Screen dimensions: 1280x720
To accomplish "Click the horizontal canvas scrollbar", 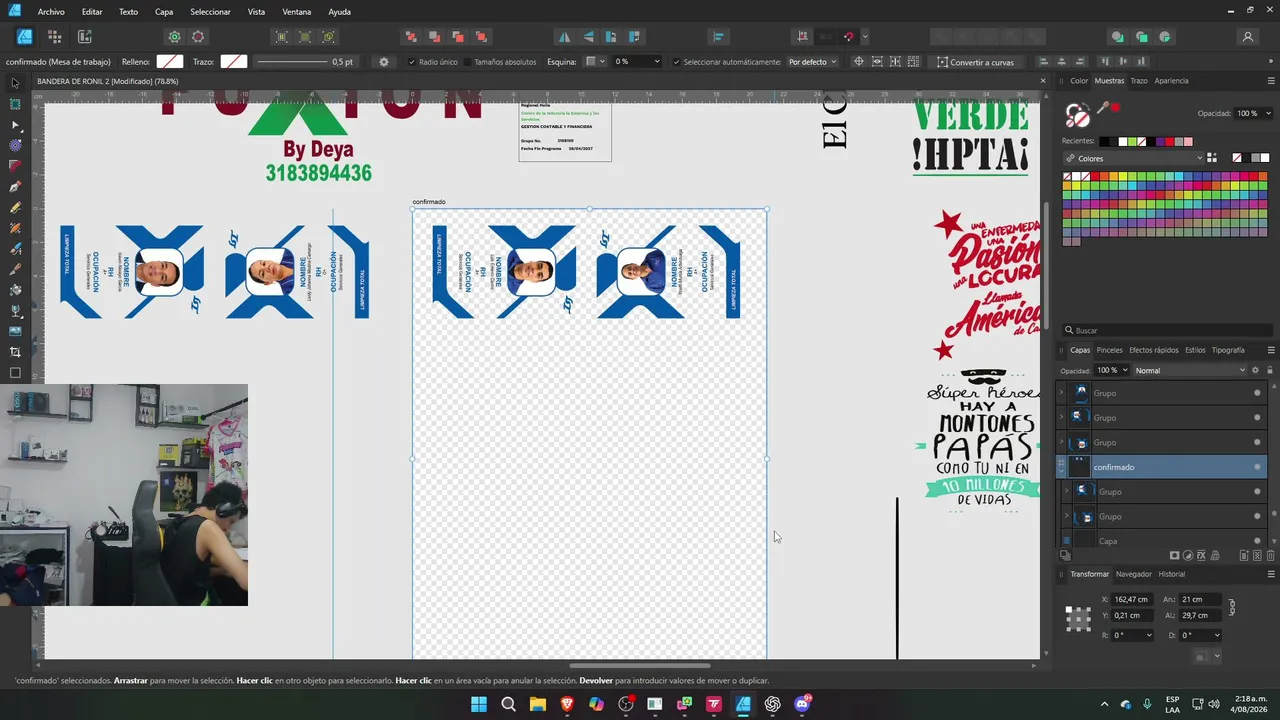I will coord(640,665).
